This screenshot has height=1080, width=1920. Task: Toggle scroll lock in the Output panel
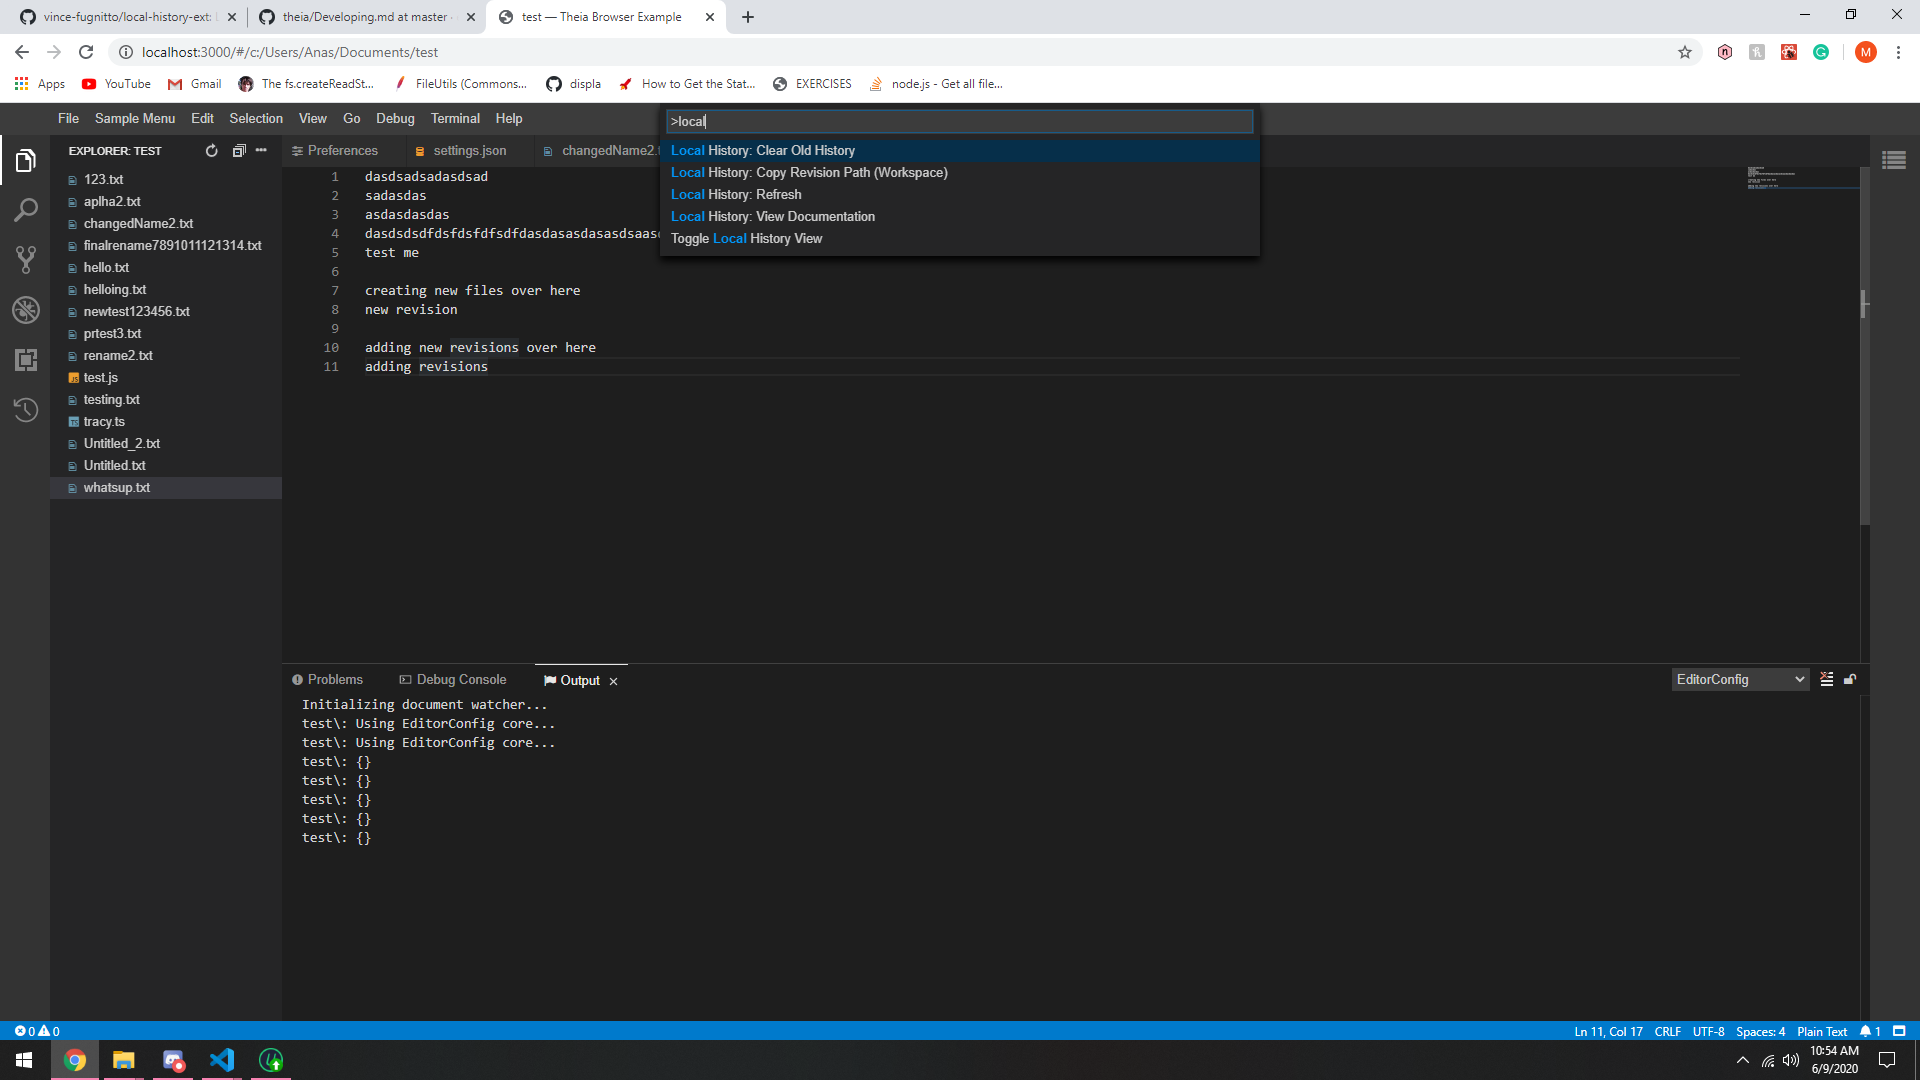(x=1850, y=679)
